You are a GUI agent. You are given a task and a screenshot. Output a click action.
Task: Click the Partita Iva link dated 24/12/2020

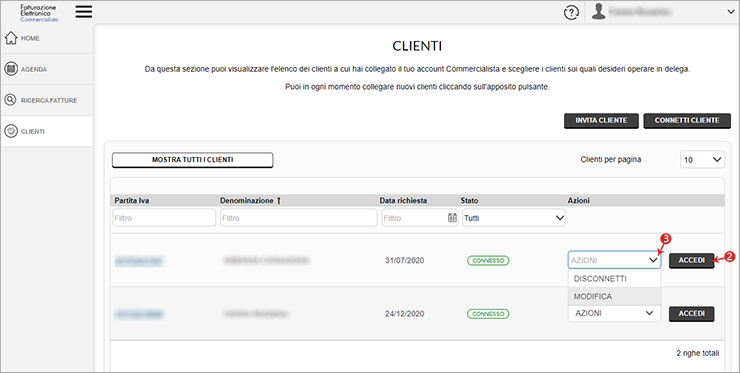point(139,314)
